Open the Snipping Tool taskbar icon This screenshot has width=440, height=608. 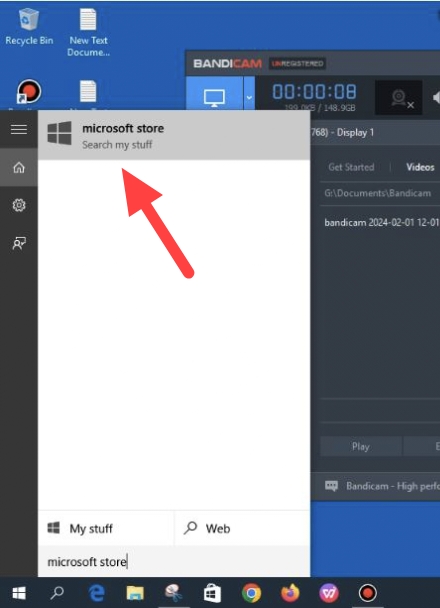(x=174, y=593)
